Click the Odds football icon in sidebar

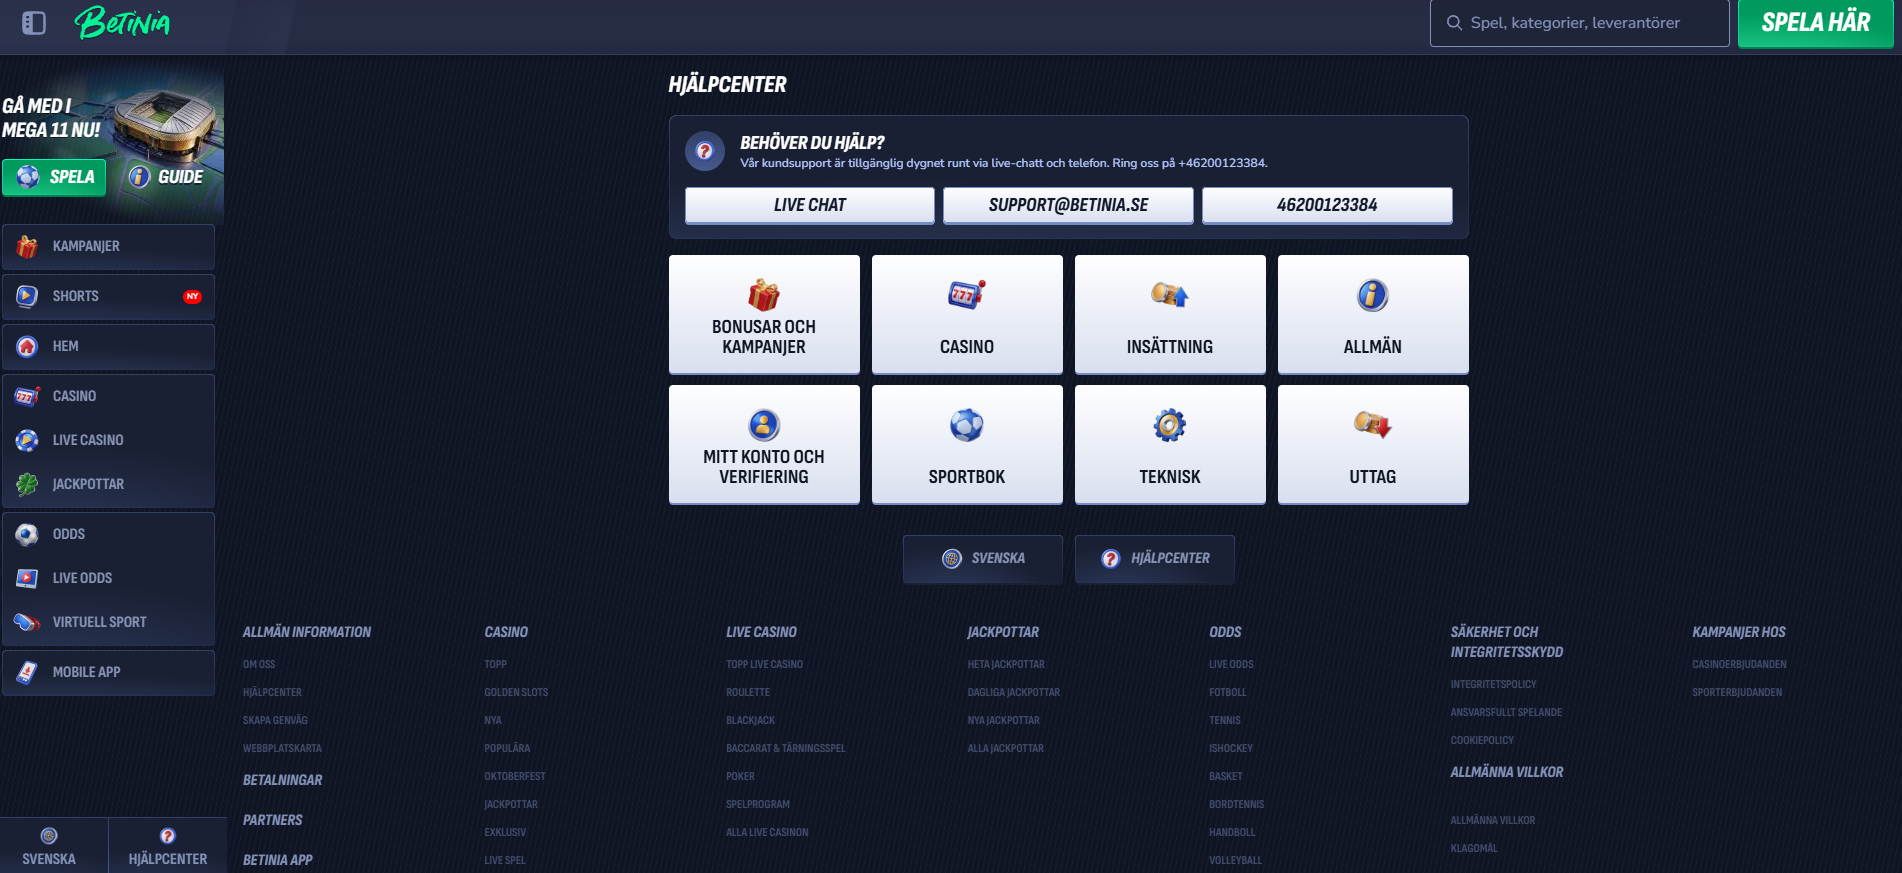pos(27,535)
